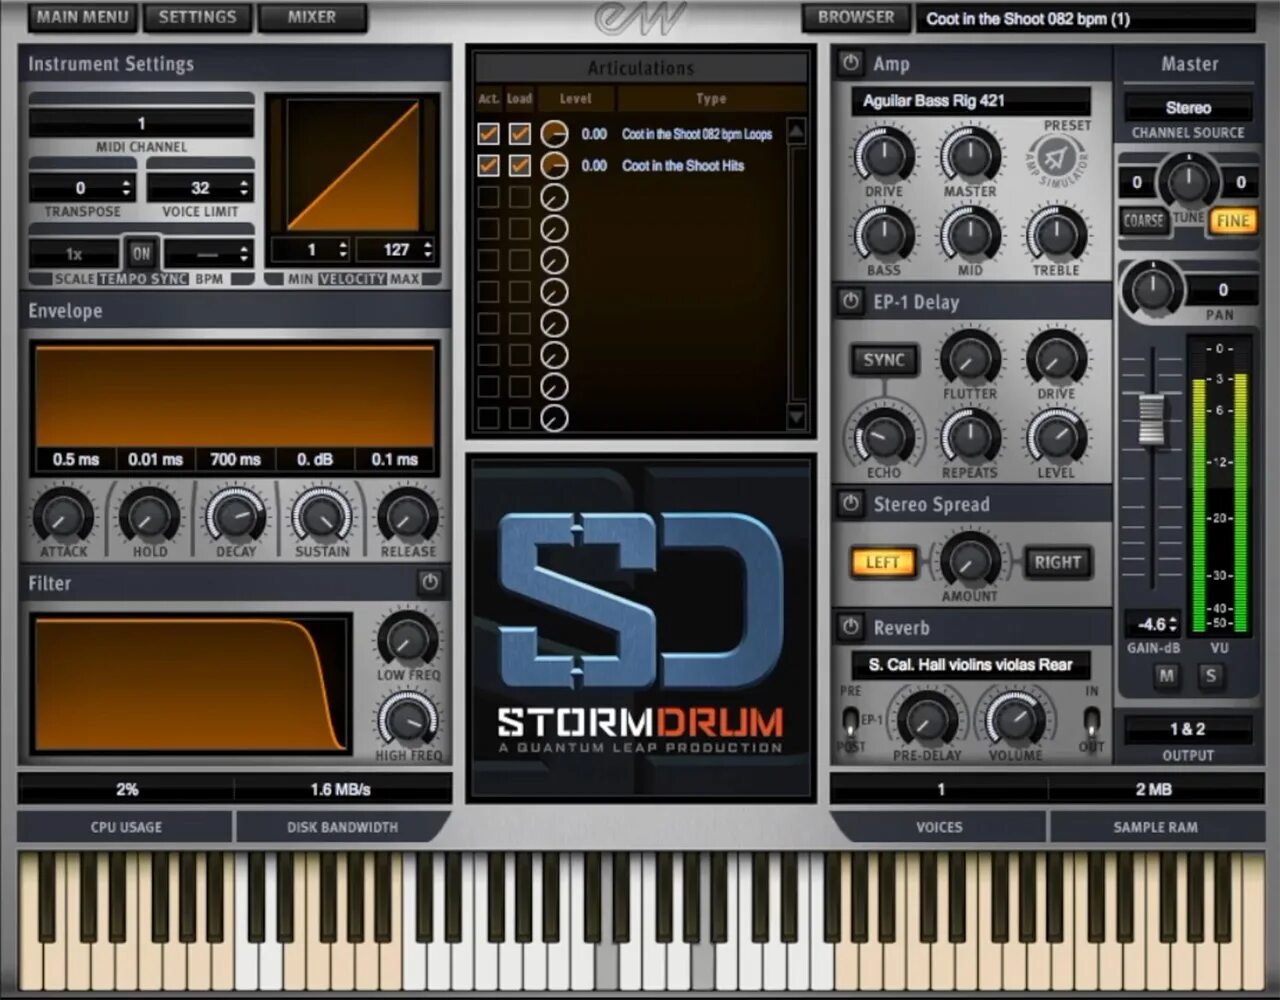Click the Articulations list scroll down arrow
1280x1000 pixels.
796,418
